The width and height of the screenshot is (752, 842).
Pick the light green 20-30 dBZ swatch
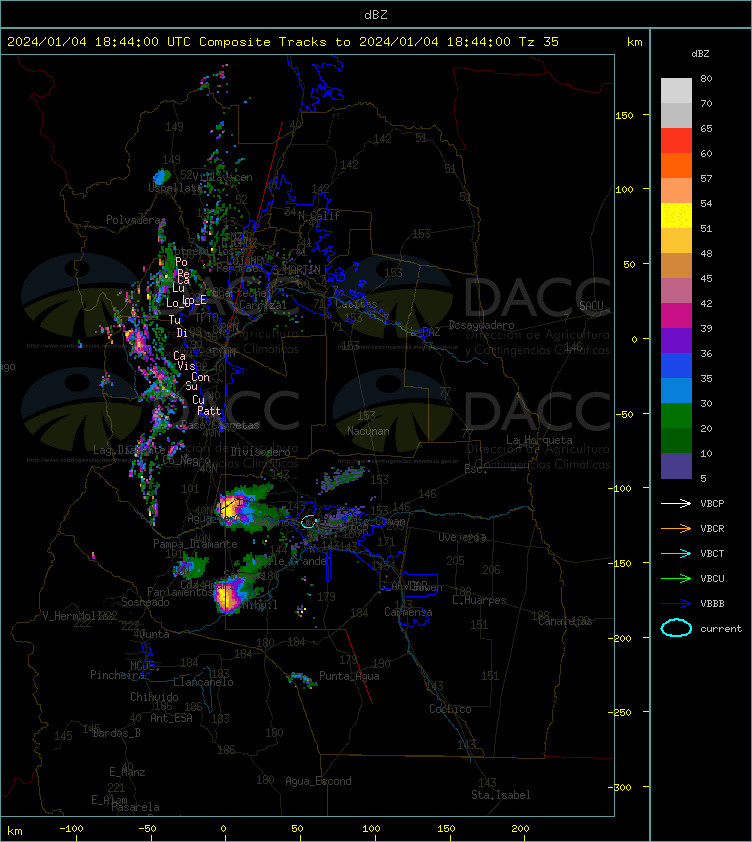[676, 416]
